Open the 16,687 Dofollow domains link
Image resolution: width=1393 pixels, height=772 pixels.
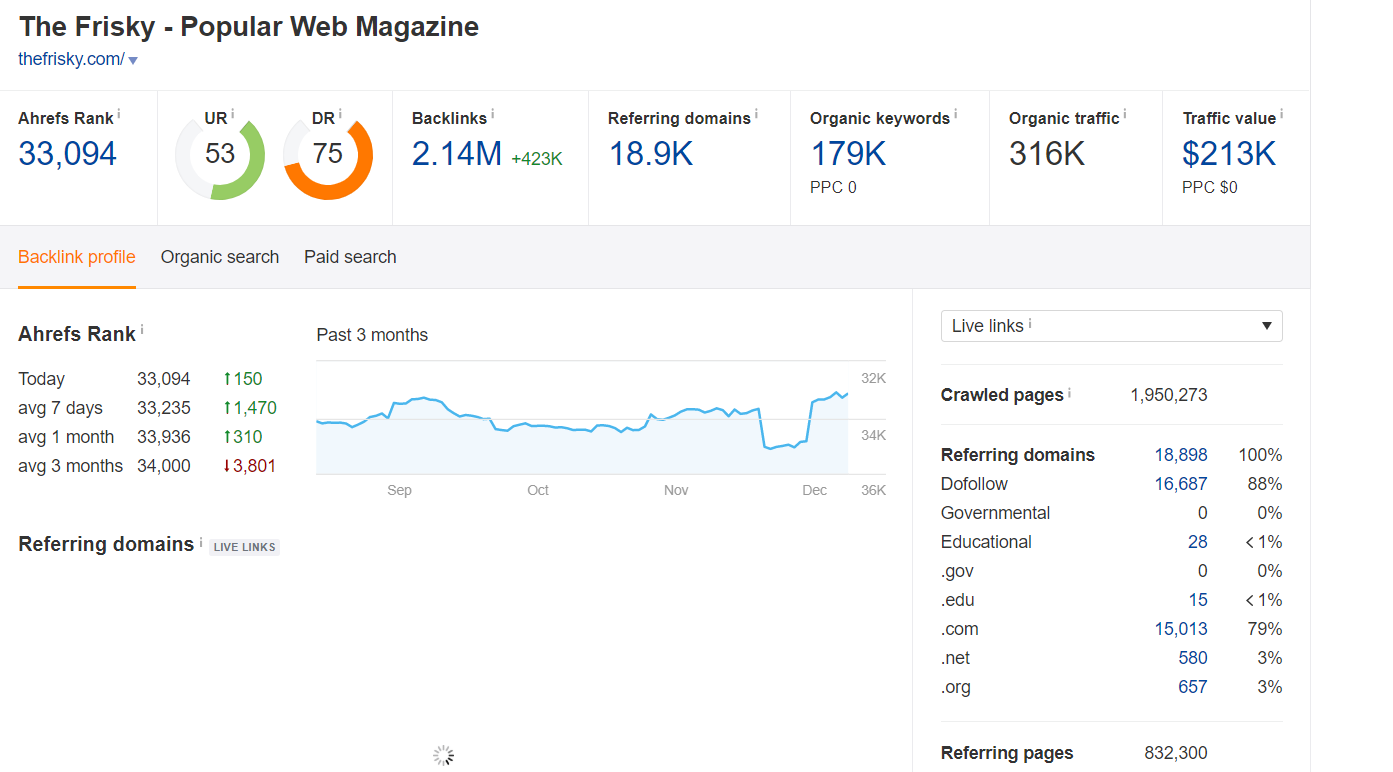point(1181,484)
